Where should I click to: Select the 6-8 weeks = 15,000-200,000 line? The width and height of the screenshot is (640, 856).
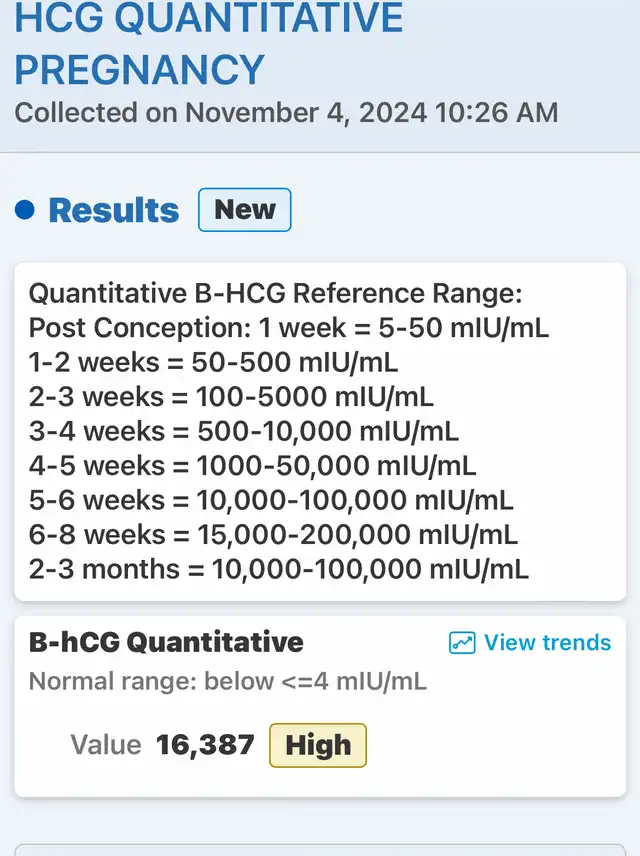pos(273,534)
